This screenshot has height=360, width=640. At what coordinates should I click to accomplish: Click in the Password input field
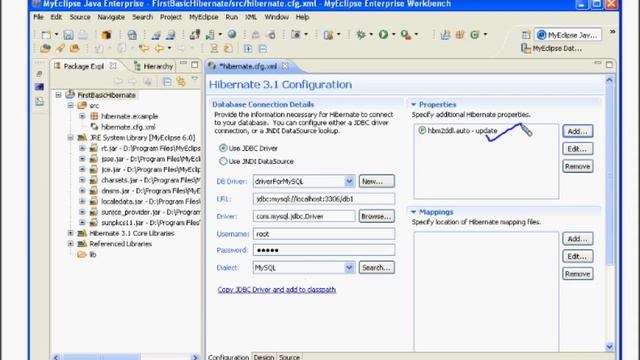(324, 250)
